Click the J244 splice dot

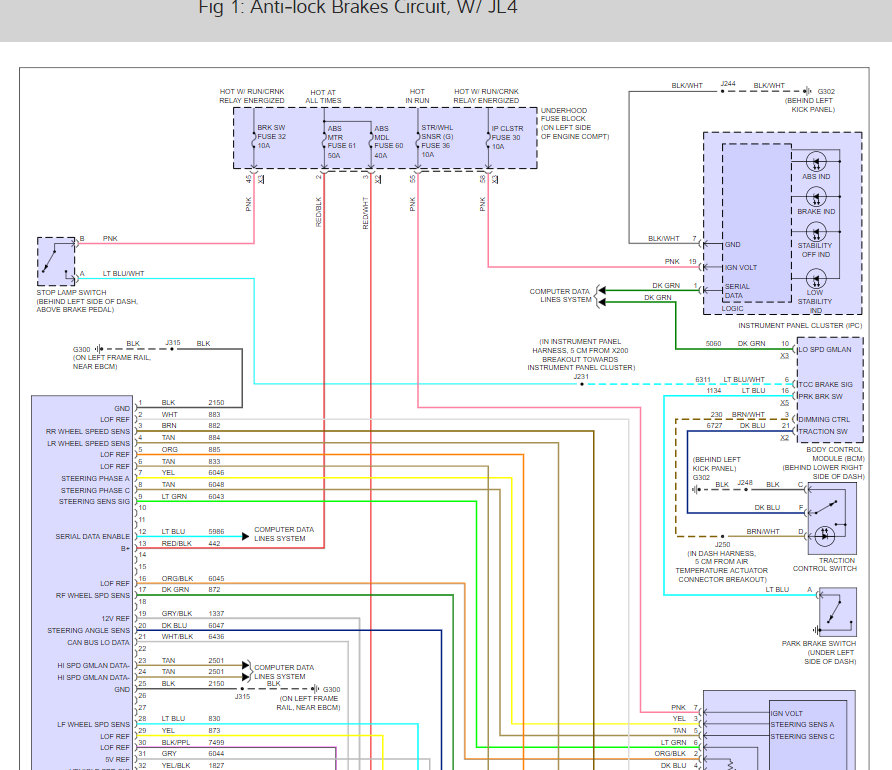tap(722, 91)
